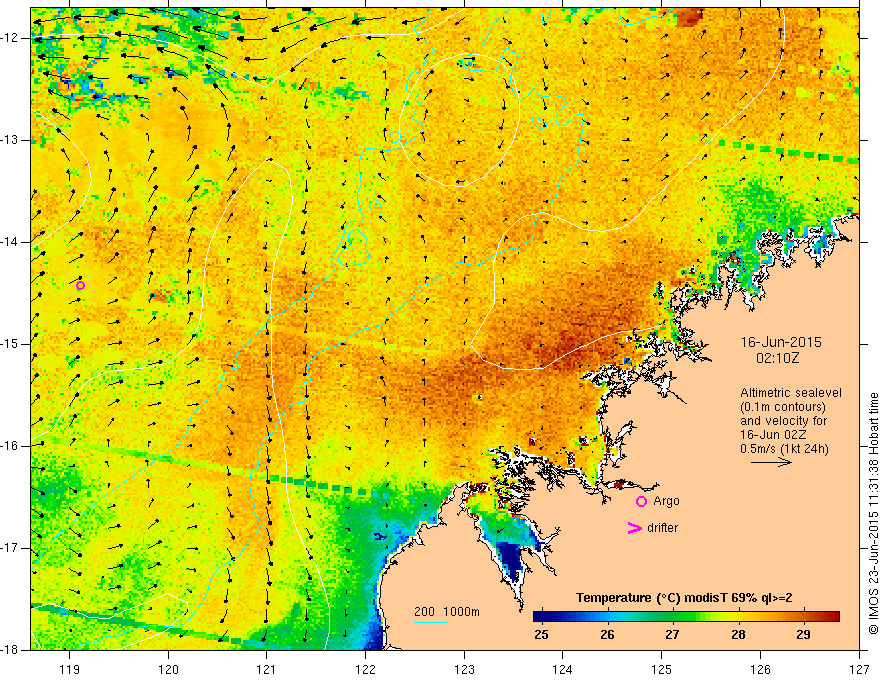
Task: Click the longitude axis label 123
Action: (464, 669)
